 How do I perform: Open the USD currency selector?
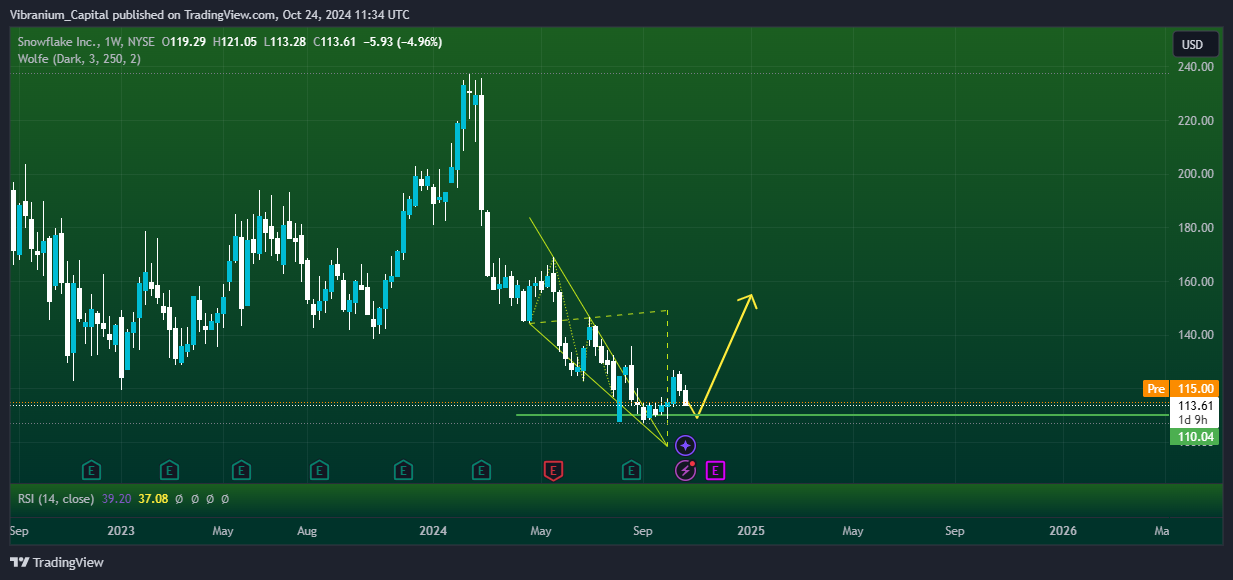pyautogui.click(x=1195, y=44)
